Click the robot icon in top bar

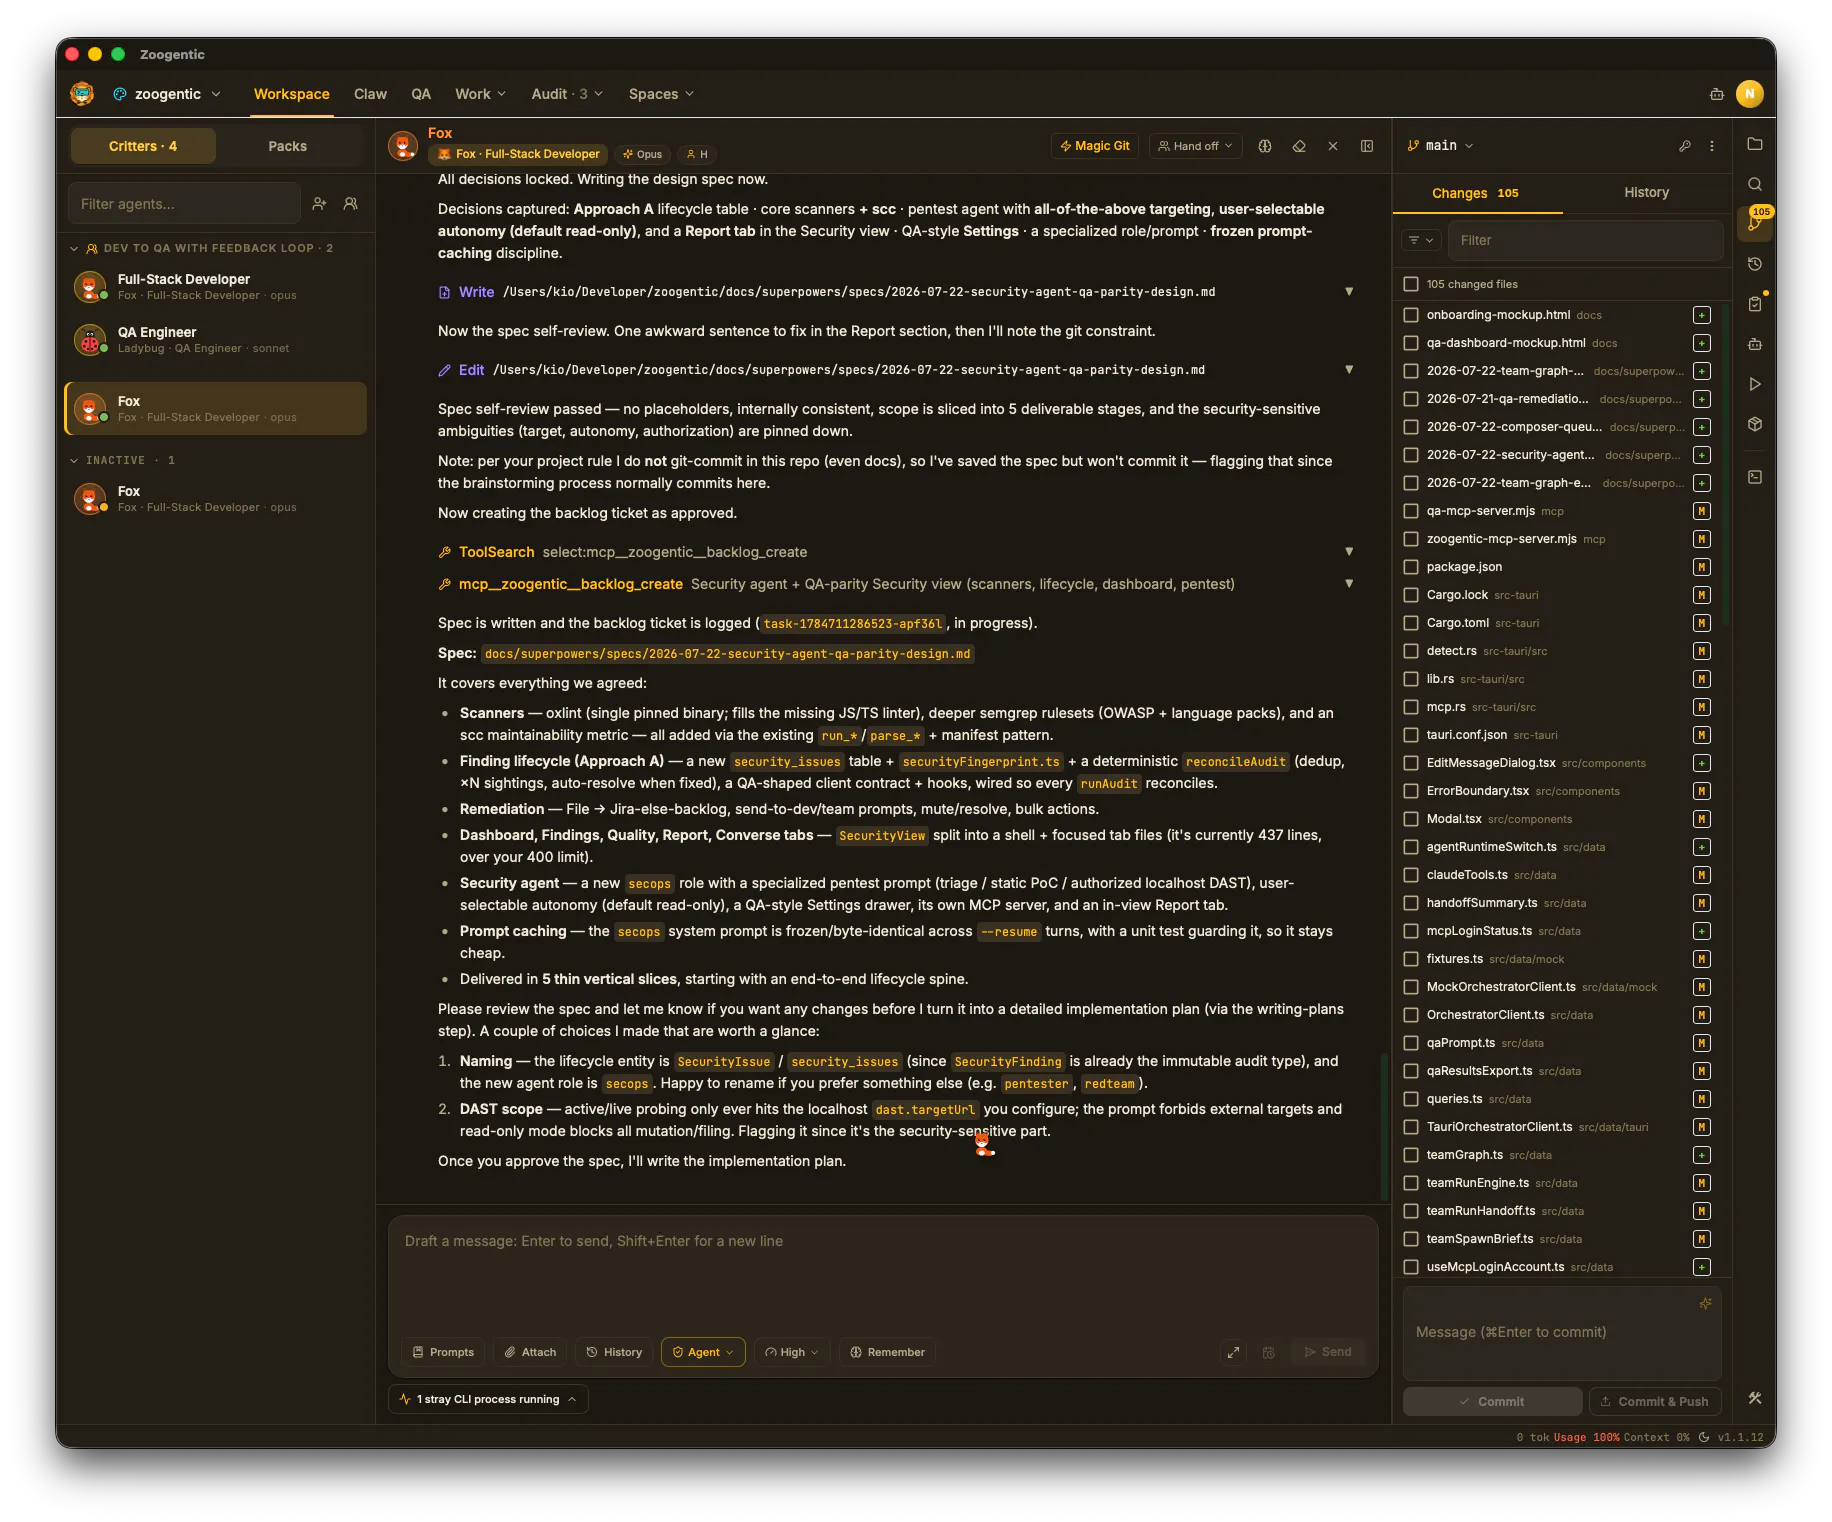(x=1717, y=94)
